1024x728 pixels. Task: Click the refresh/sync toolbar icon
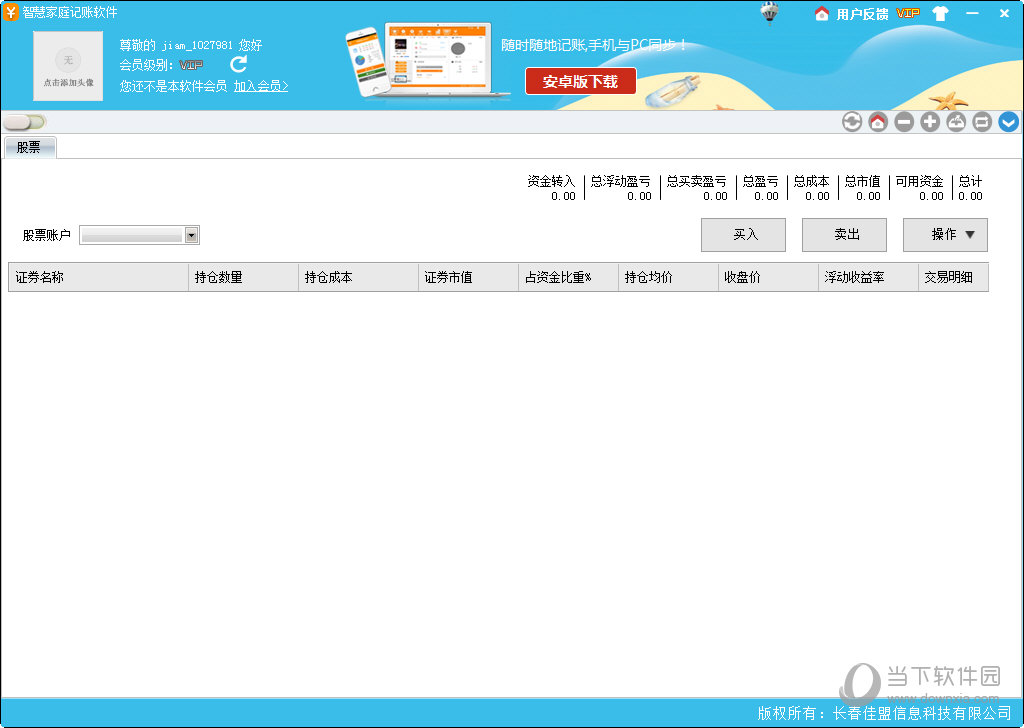pyautogui.click(x=852, y=122)
